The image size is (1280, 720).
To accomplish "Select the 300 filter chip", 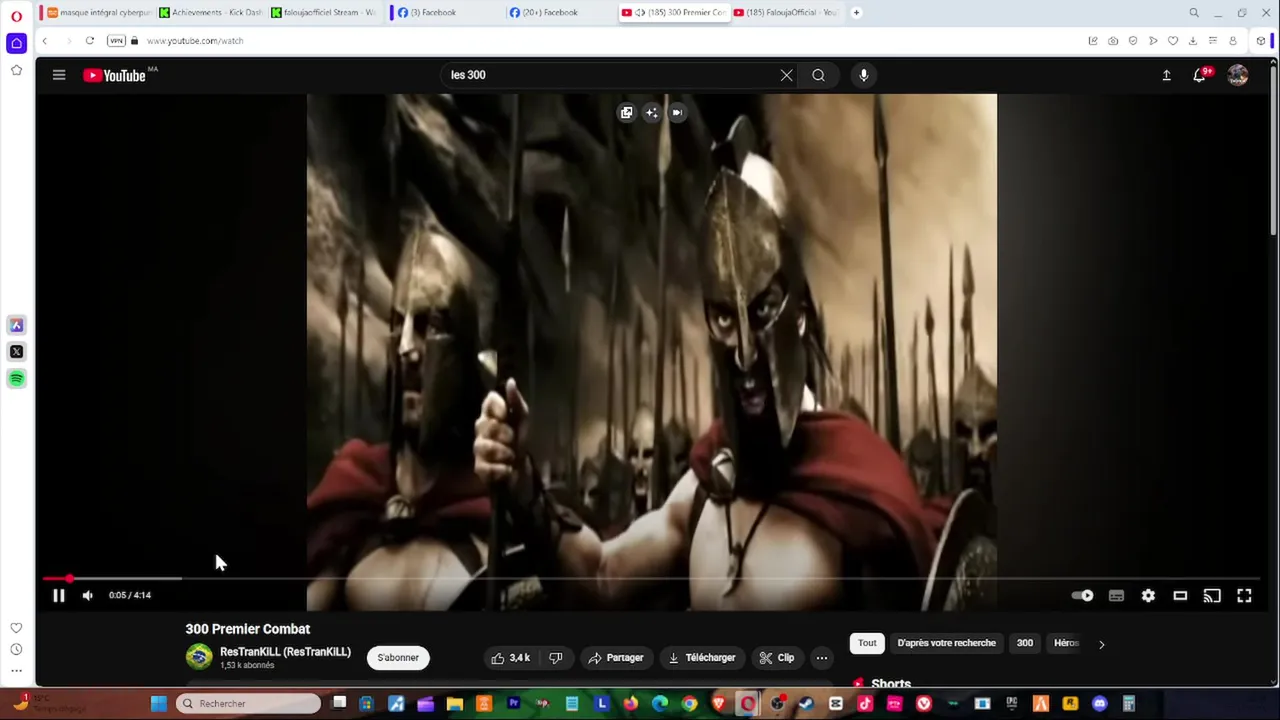I will coord(1025,643).
